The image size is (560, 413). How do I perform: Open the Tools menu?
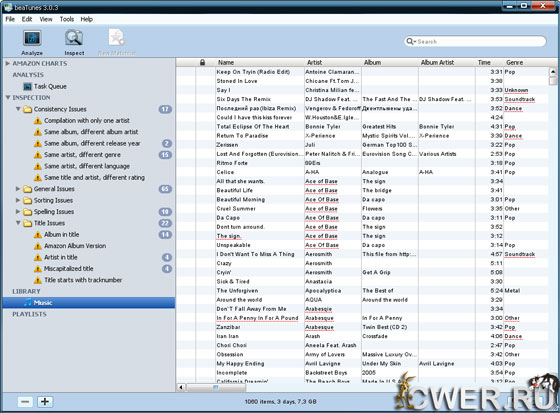coord(67,19)
